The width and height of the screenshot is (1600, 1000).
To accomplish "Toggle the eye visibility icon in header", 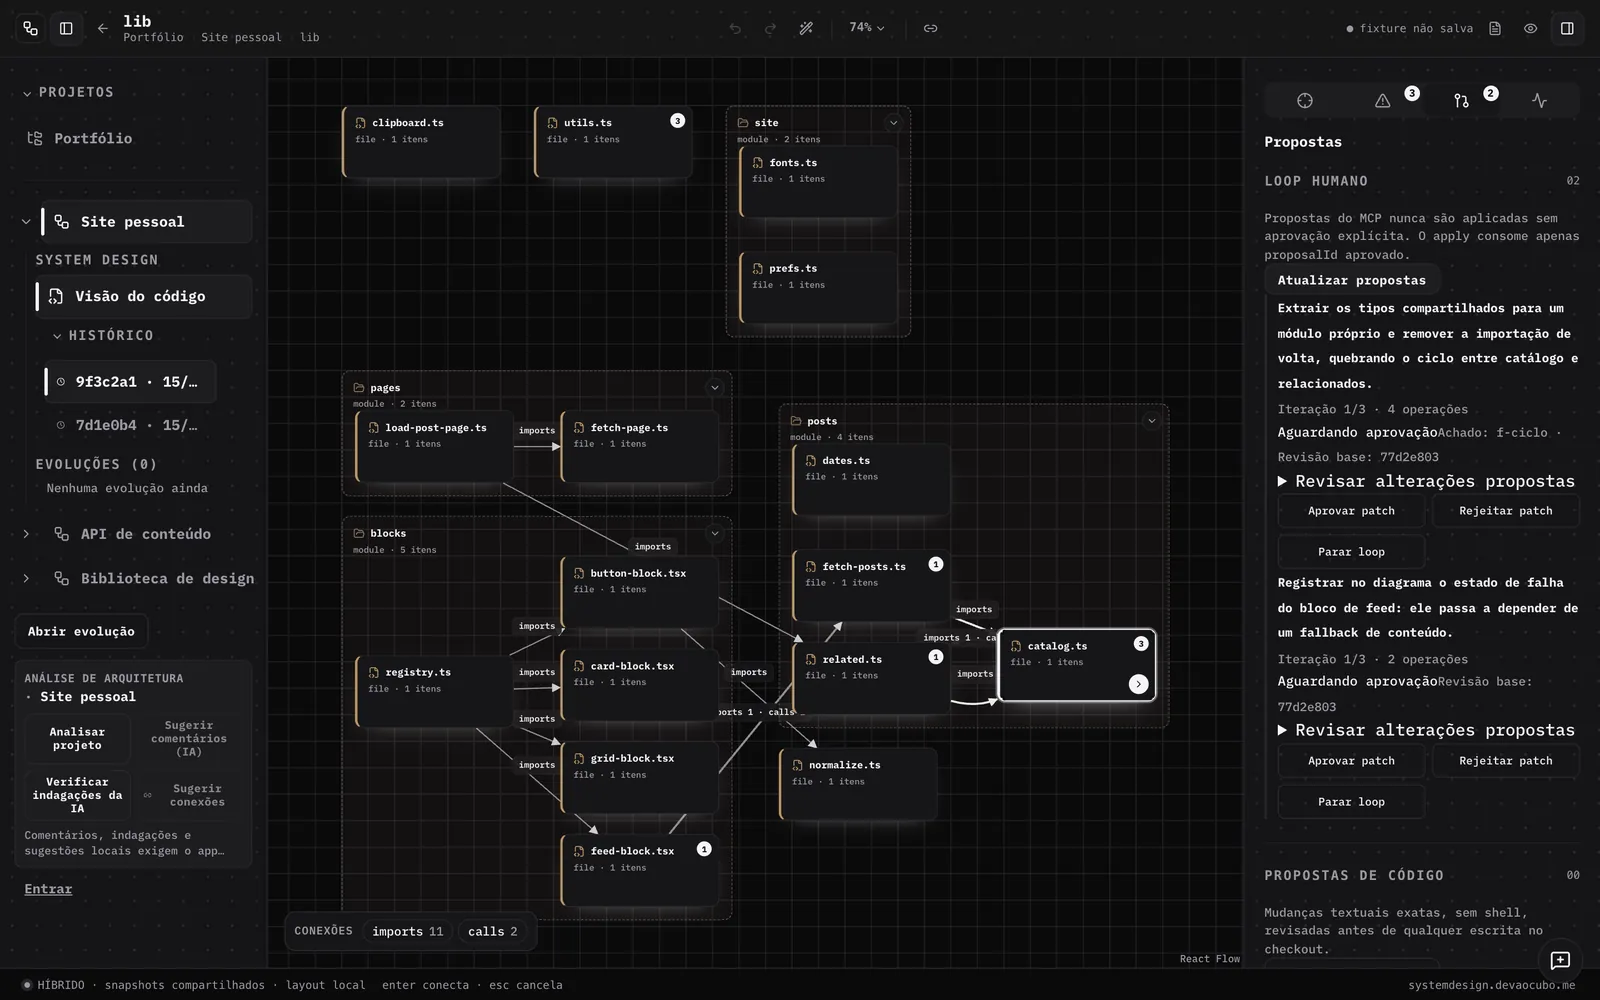I will 1530,28.
